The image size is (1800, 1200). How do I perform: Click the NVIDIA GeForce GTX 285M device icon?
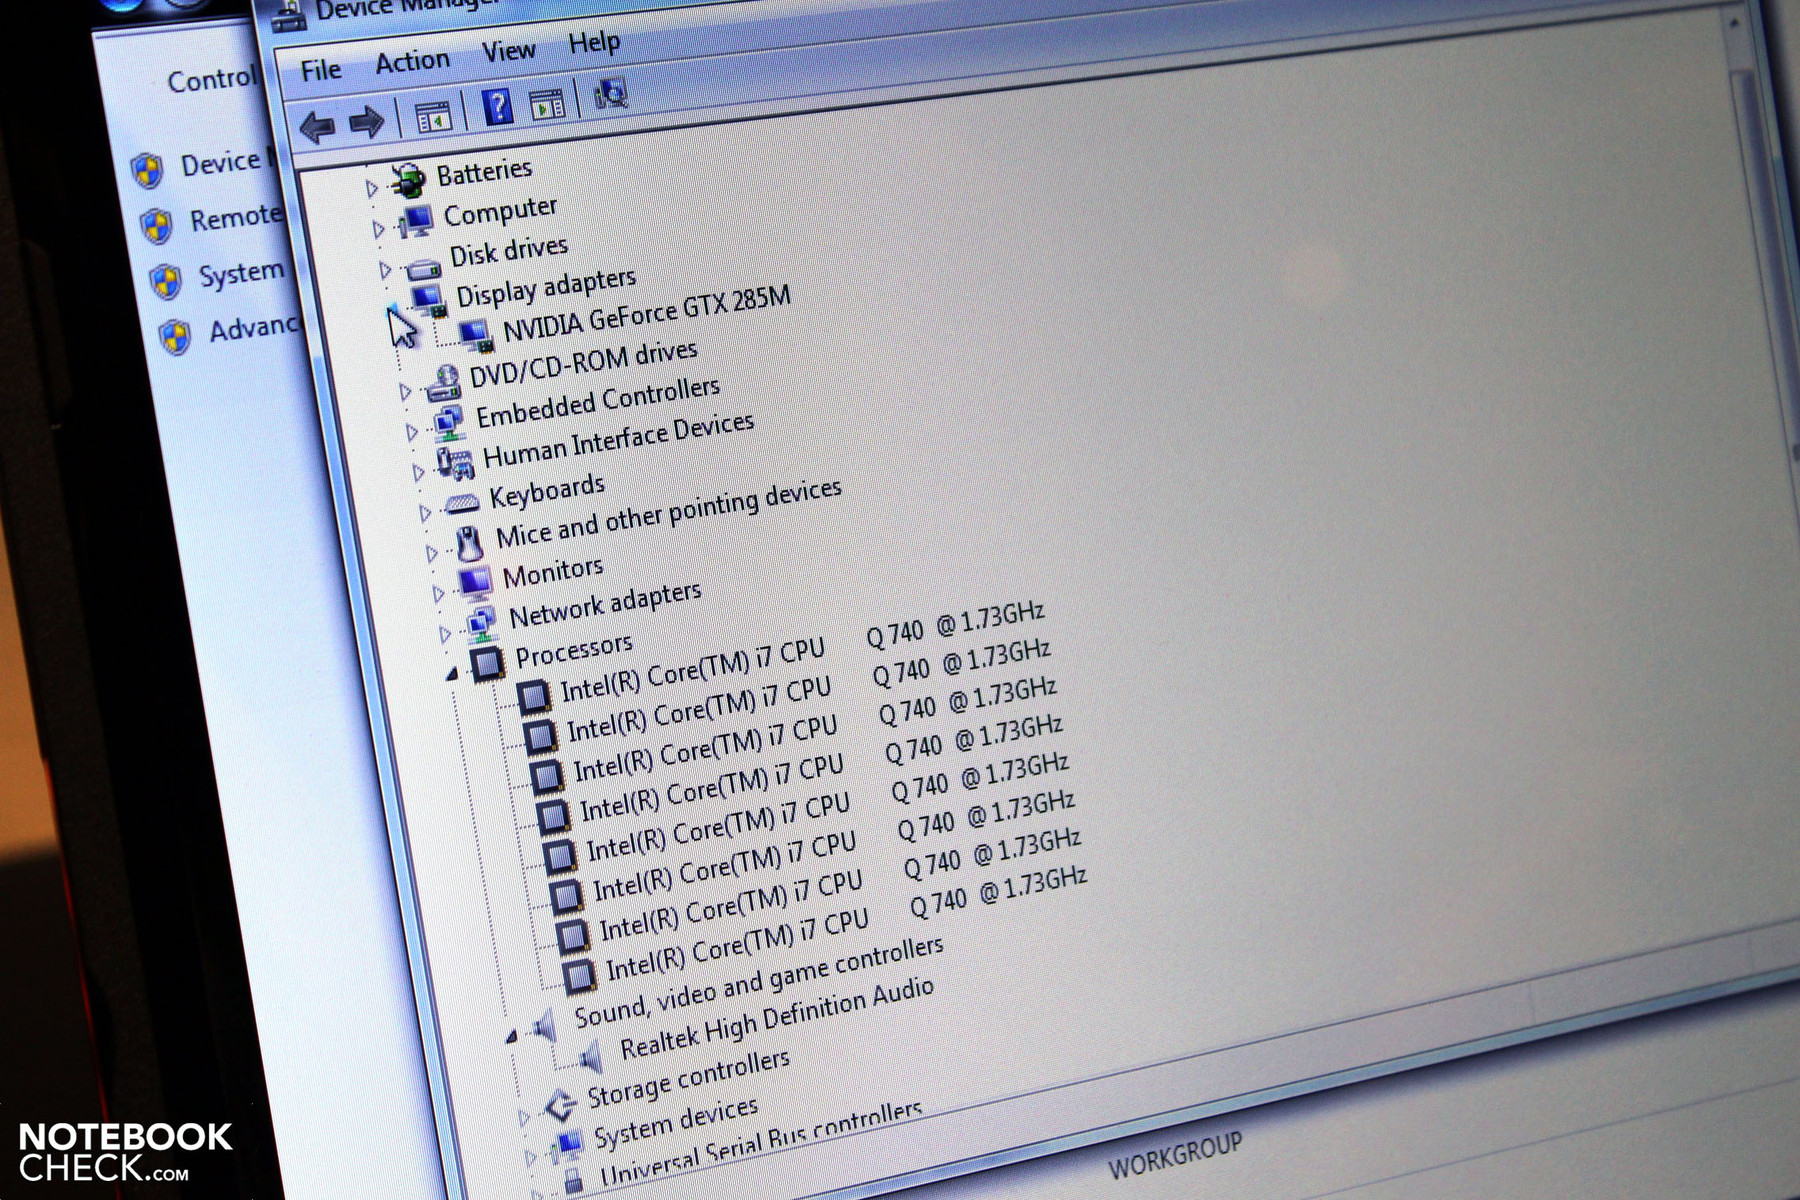click(x=476, y=336)
